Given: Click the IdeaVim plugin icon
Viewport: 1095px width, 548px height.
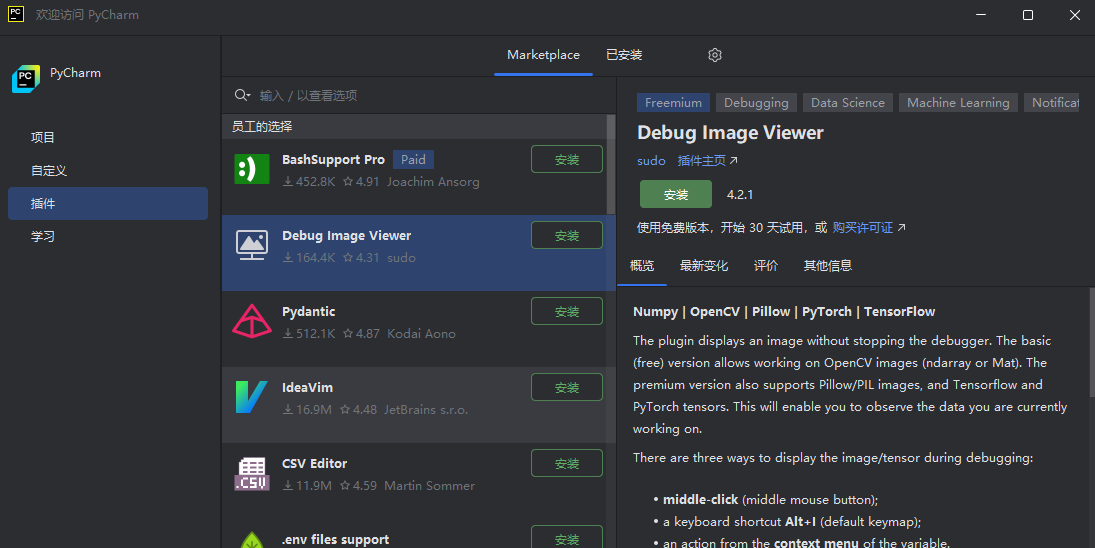Looking at the screenshot, I should click(251, 397).
